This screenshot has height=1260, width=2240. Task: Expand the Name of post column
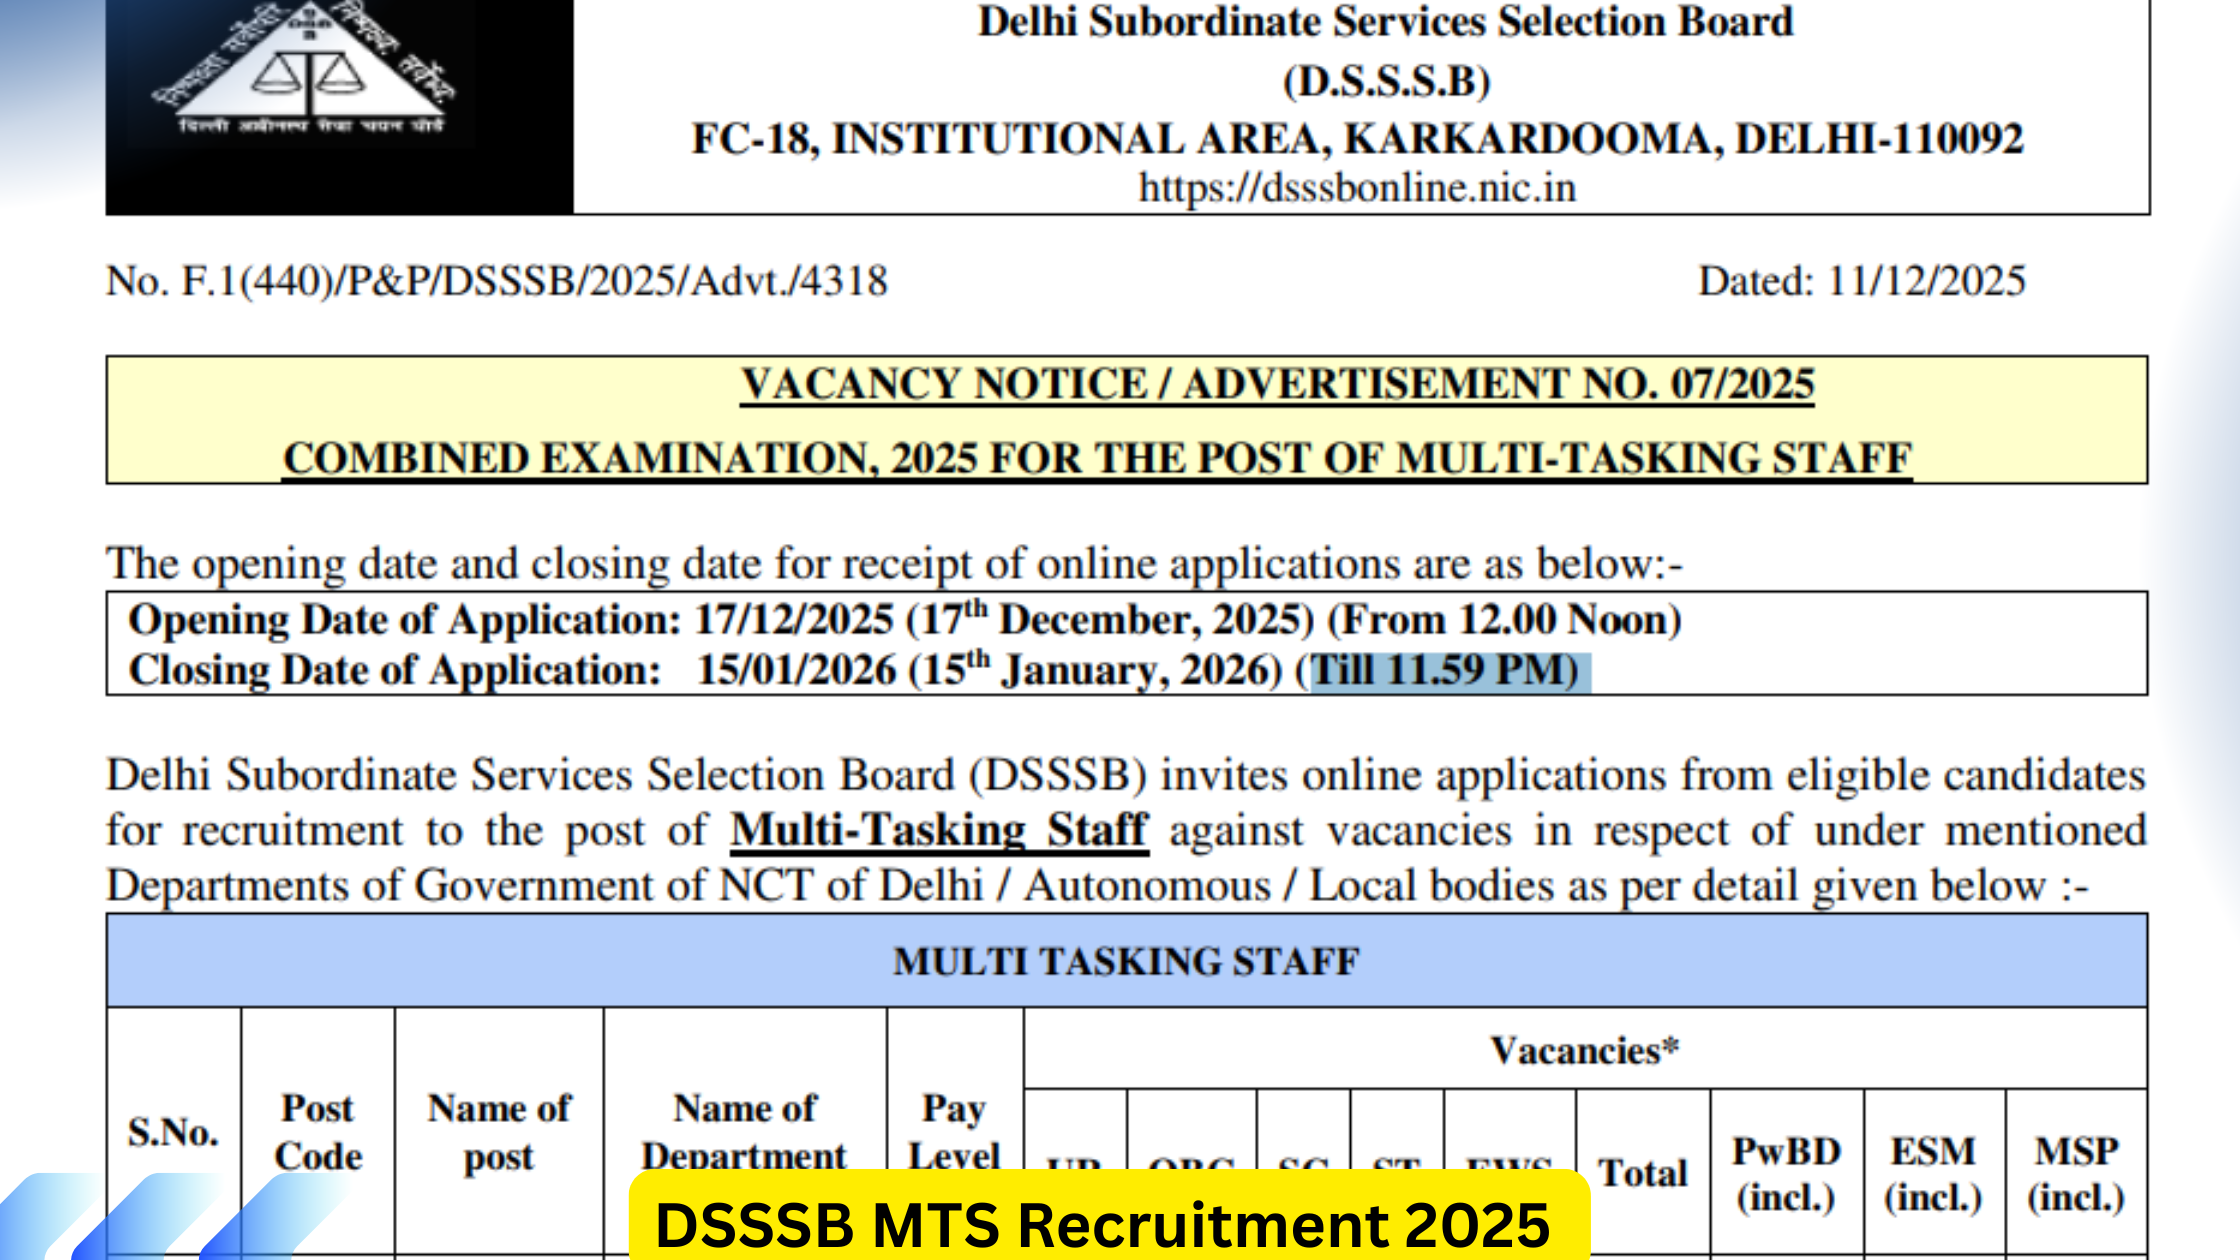click(500, 1130)
